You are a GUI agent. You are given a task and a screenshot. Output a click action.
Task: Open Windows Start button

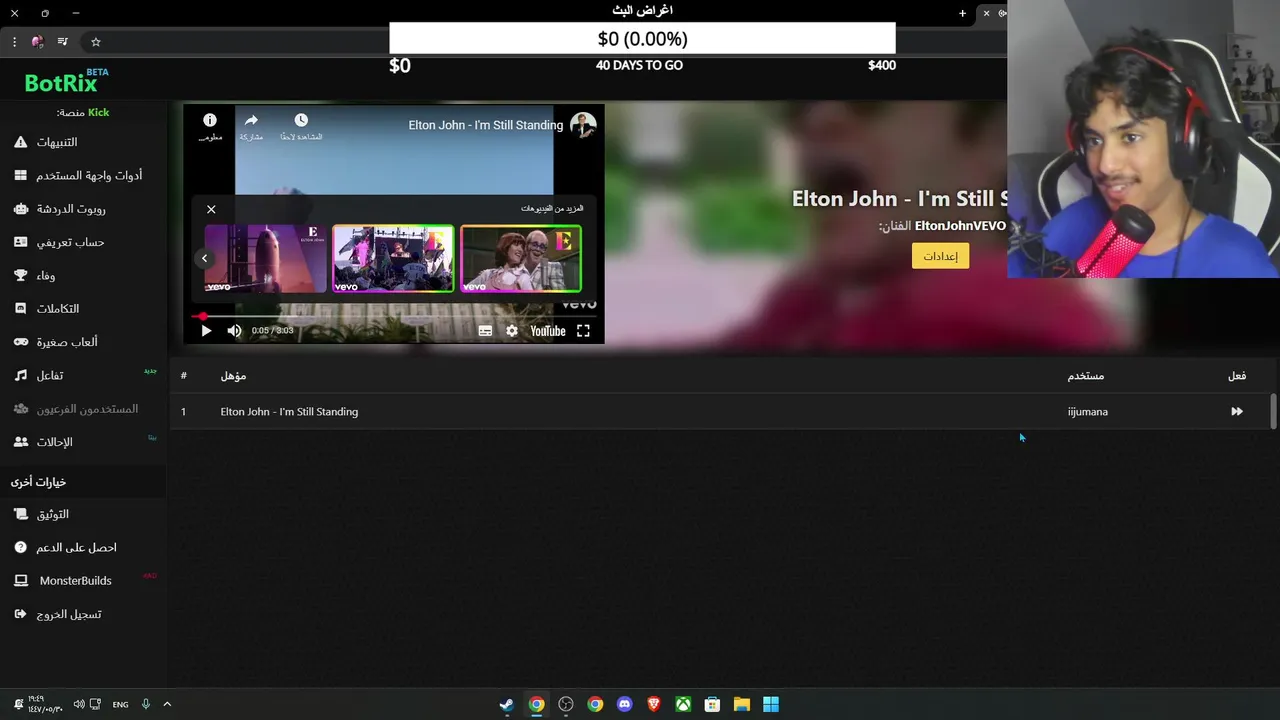(771, 704)
